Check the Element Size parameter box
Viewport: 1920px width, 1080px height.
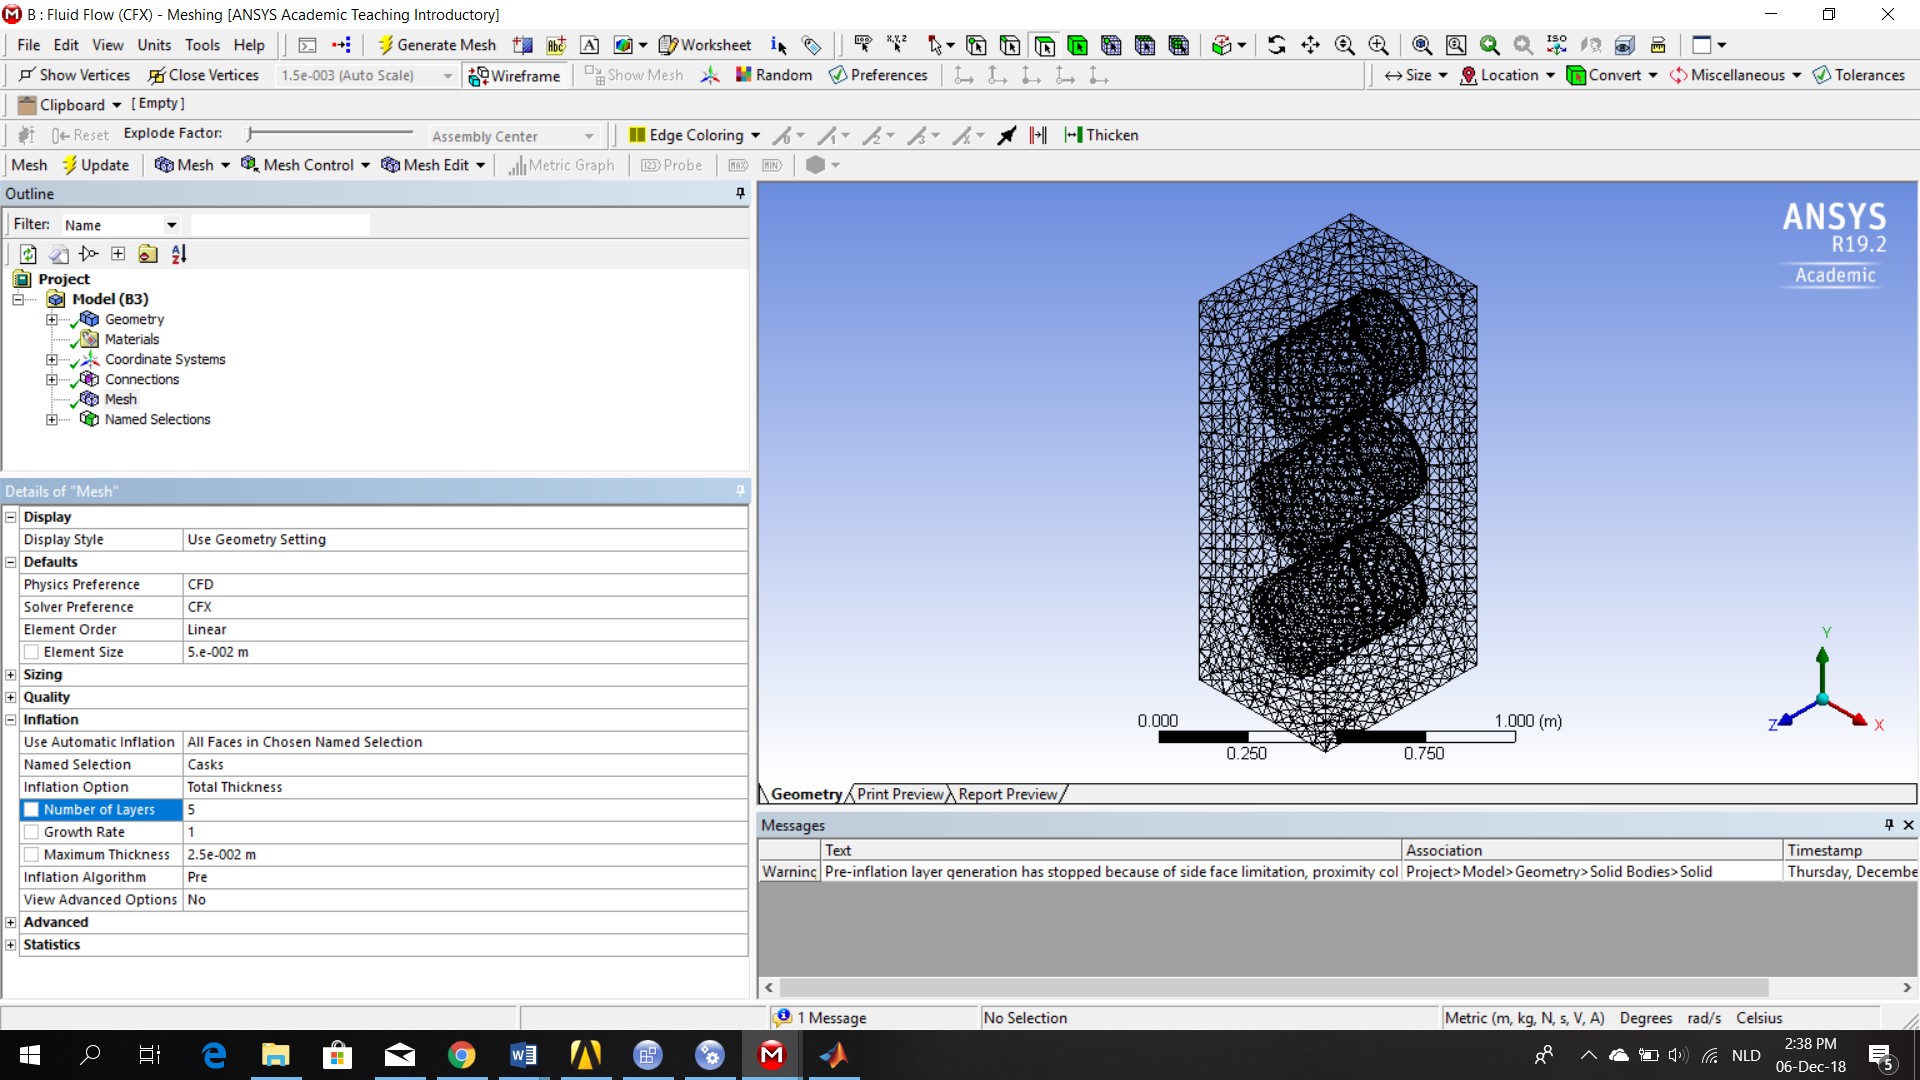pyautogui.click(x=31, y=652)
